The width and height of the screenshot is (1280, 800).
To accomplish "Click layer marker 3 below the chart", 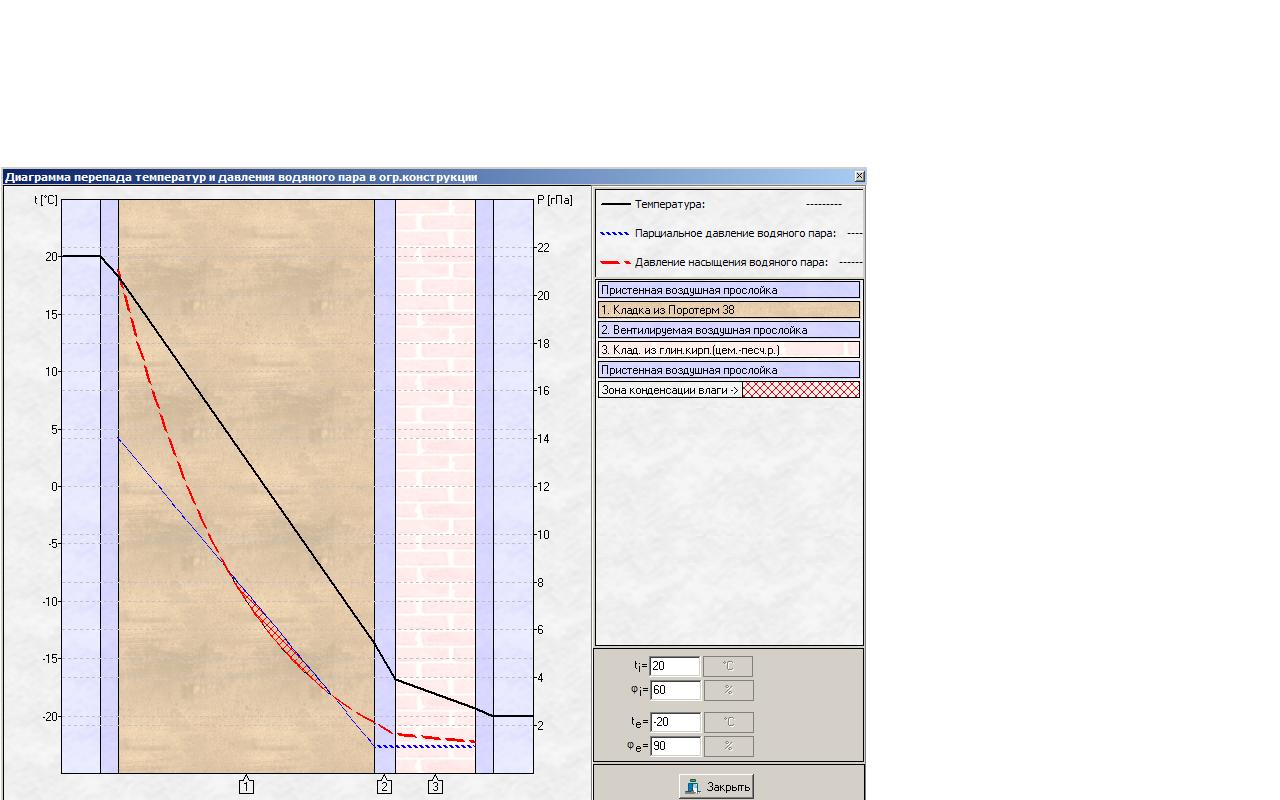I will click(x=435, y=786).
